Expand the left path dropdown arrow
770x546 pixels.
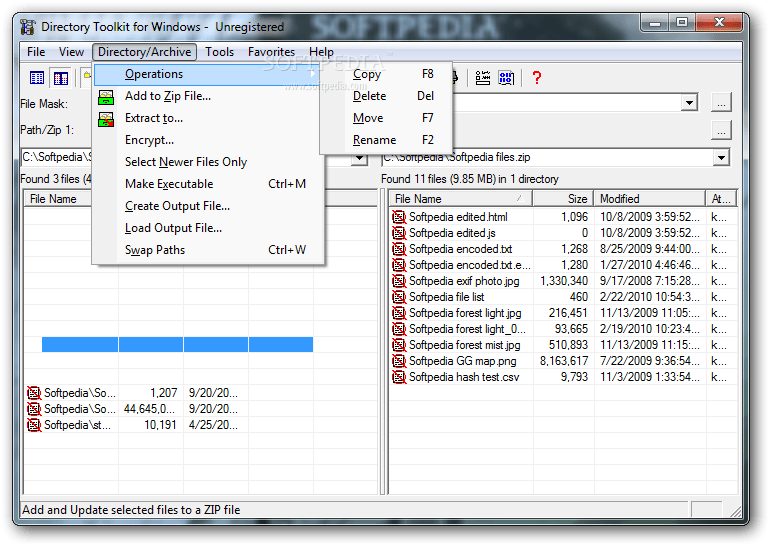pyautogui.click(x=359, y=158)
